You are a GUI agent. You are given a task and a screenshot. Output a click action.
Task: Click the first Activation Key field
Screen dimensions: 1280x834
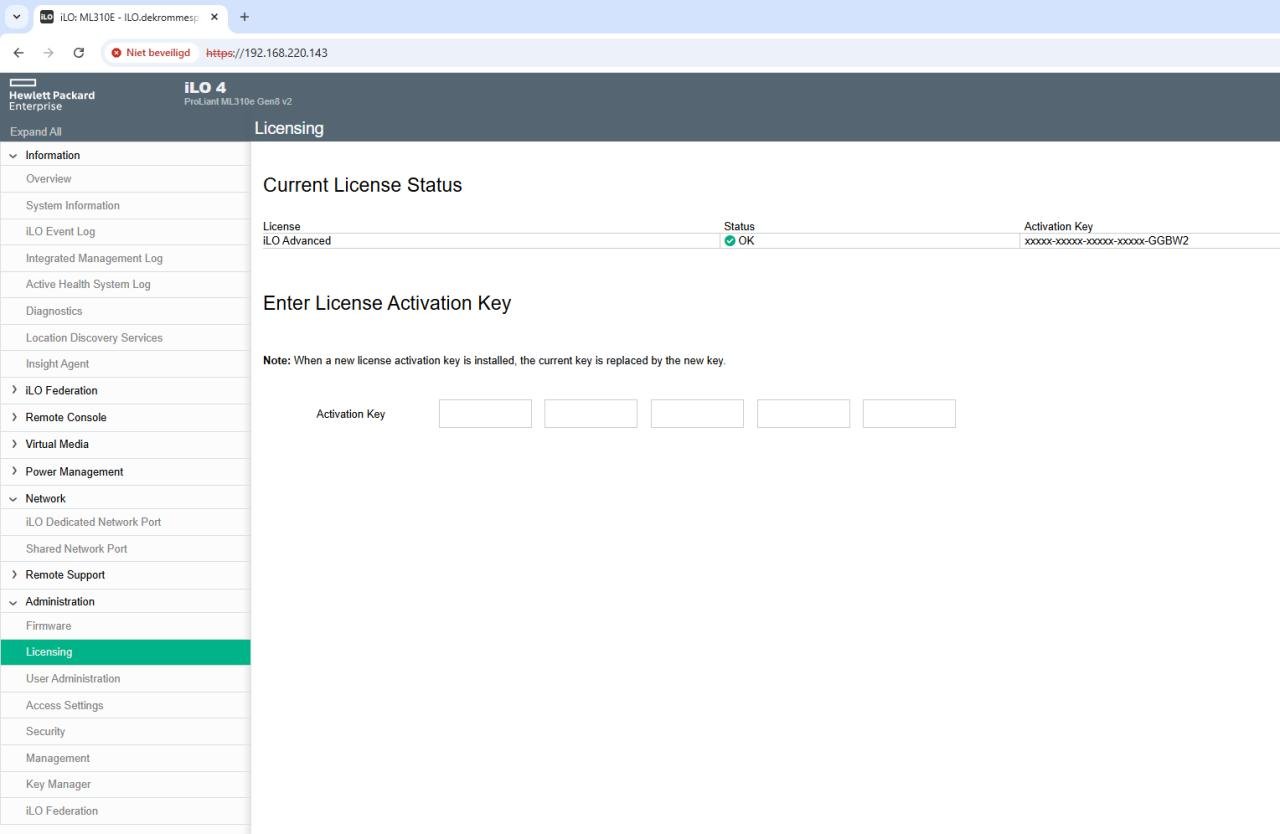point(485,414)
